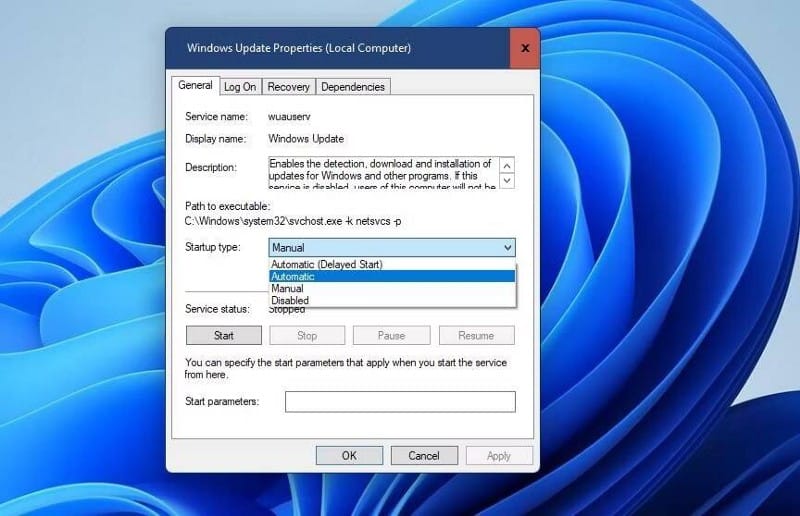Switch to the Dependencies tab
This screenshot has width=800, height=516.
pos(353,87)
